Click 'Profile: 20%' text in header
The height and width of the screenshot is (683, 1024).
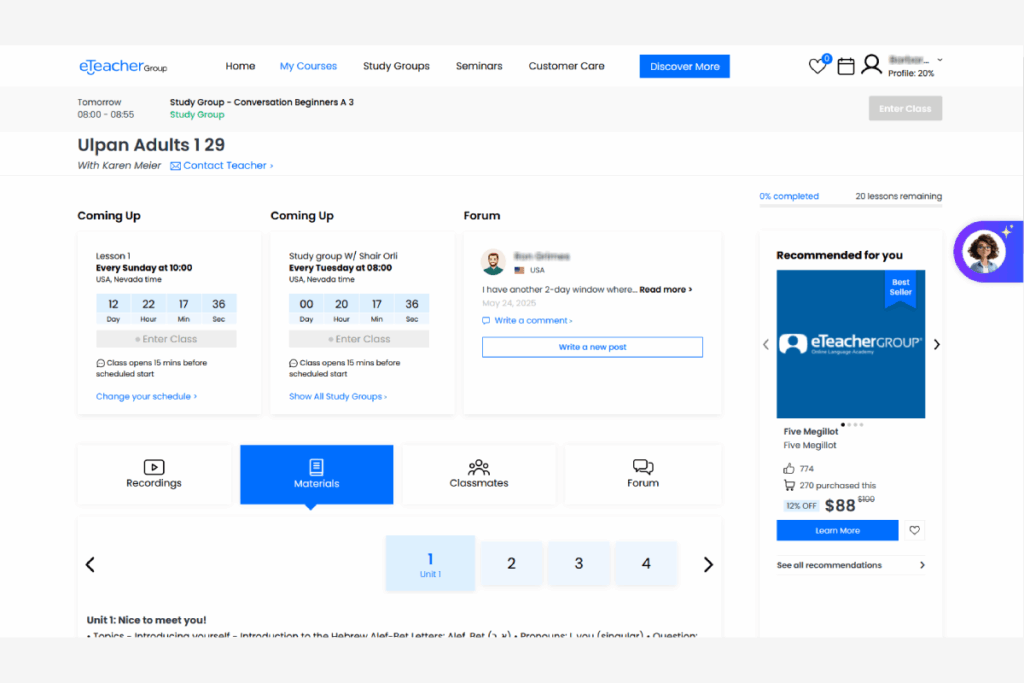911,74
